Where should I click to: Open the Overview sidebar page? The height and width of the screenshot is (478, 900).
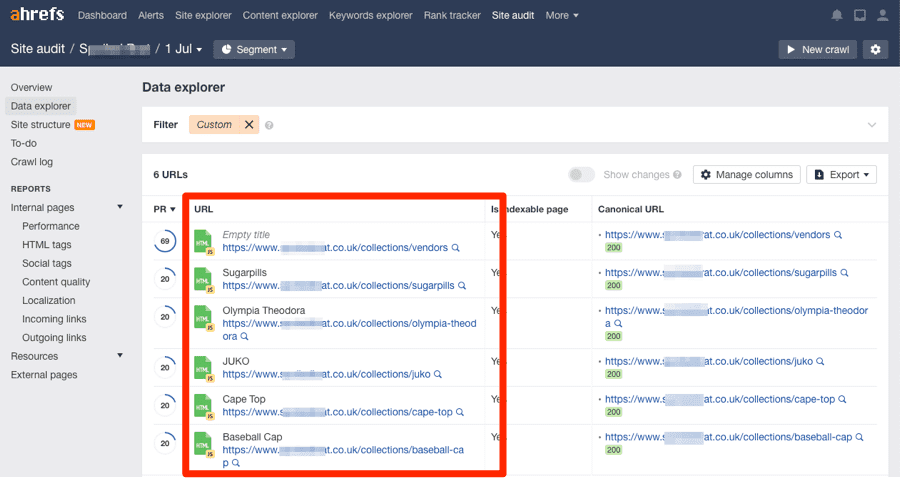[32, 87]
